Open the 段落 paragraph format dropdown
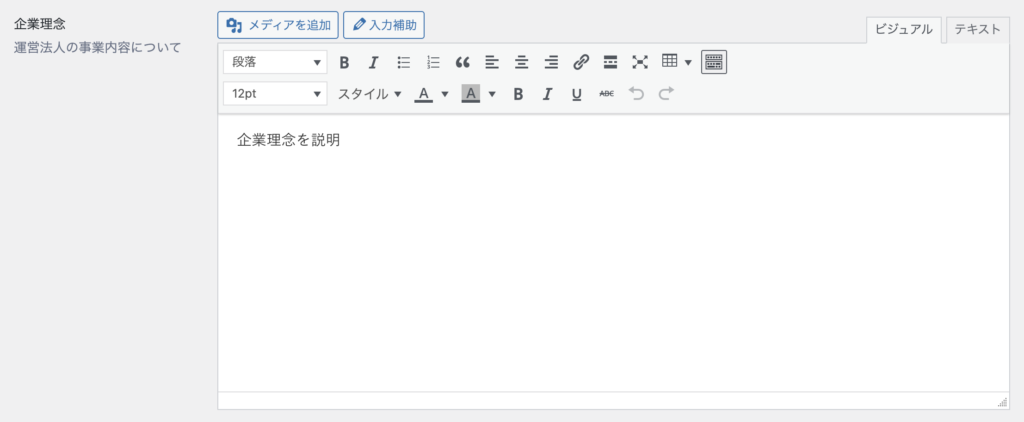This screenshot has height=422, width=1024. 275,62
